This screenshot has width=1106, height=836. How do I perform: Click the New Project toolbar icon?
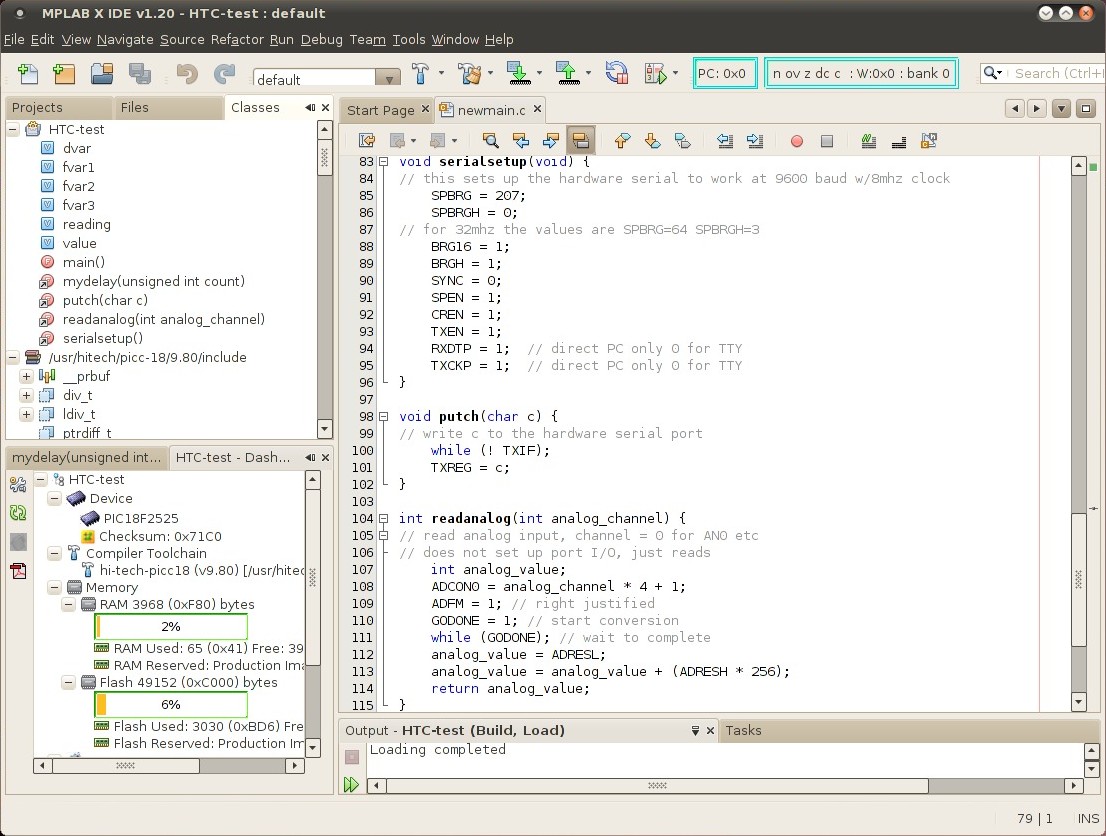[x=64, y=73]
